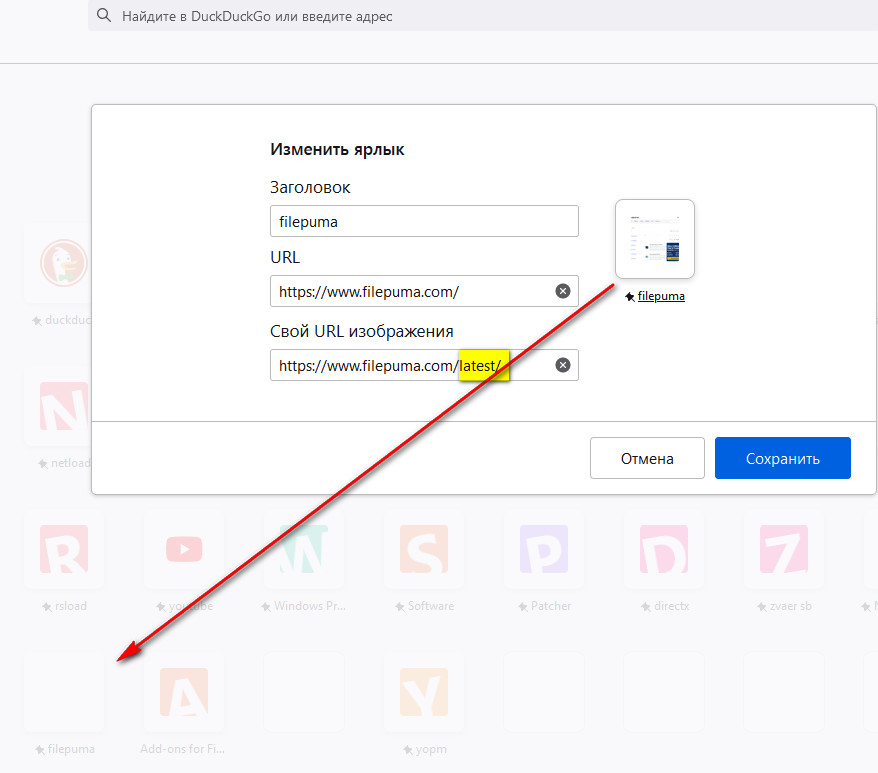
Task: Open the directx shortcut tile
Action: coord(664,549)
